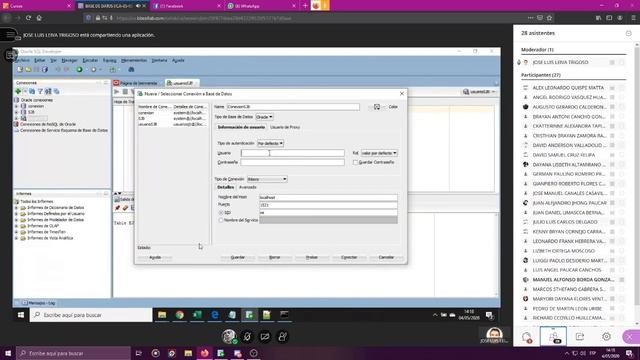Open the Blackboard session menu hamburger icon

[x=10, y=35]
